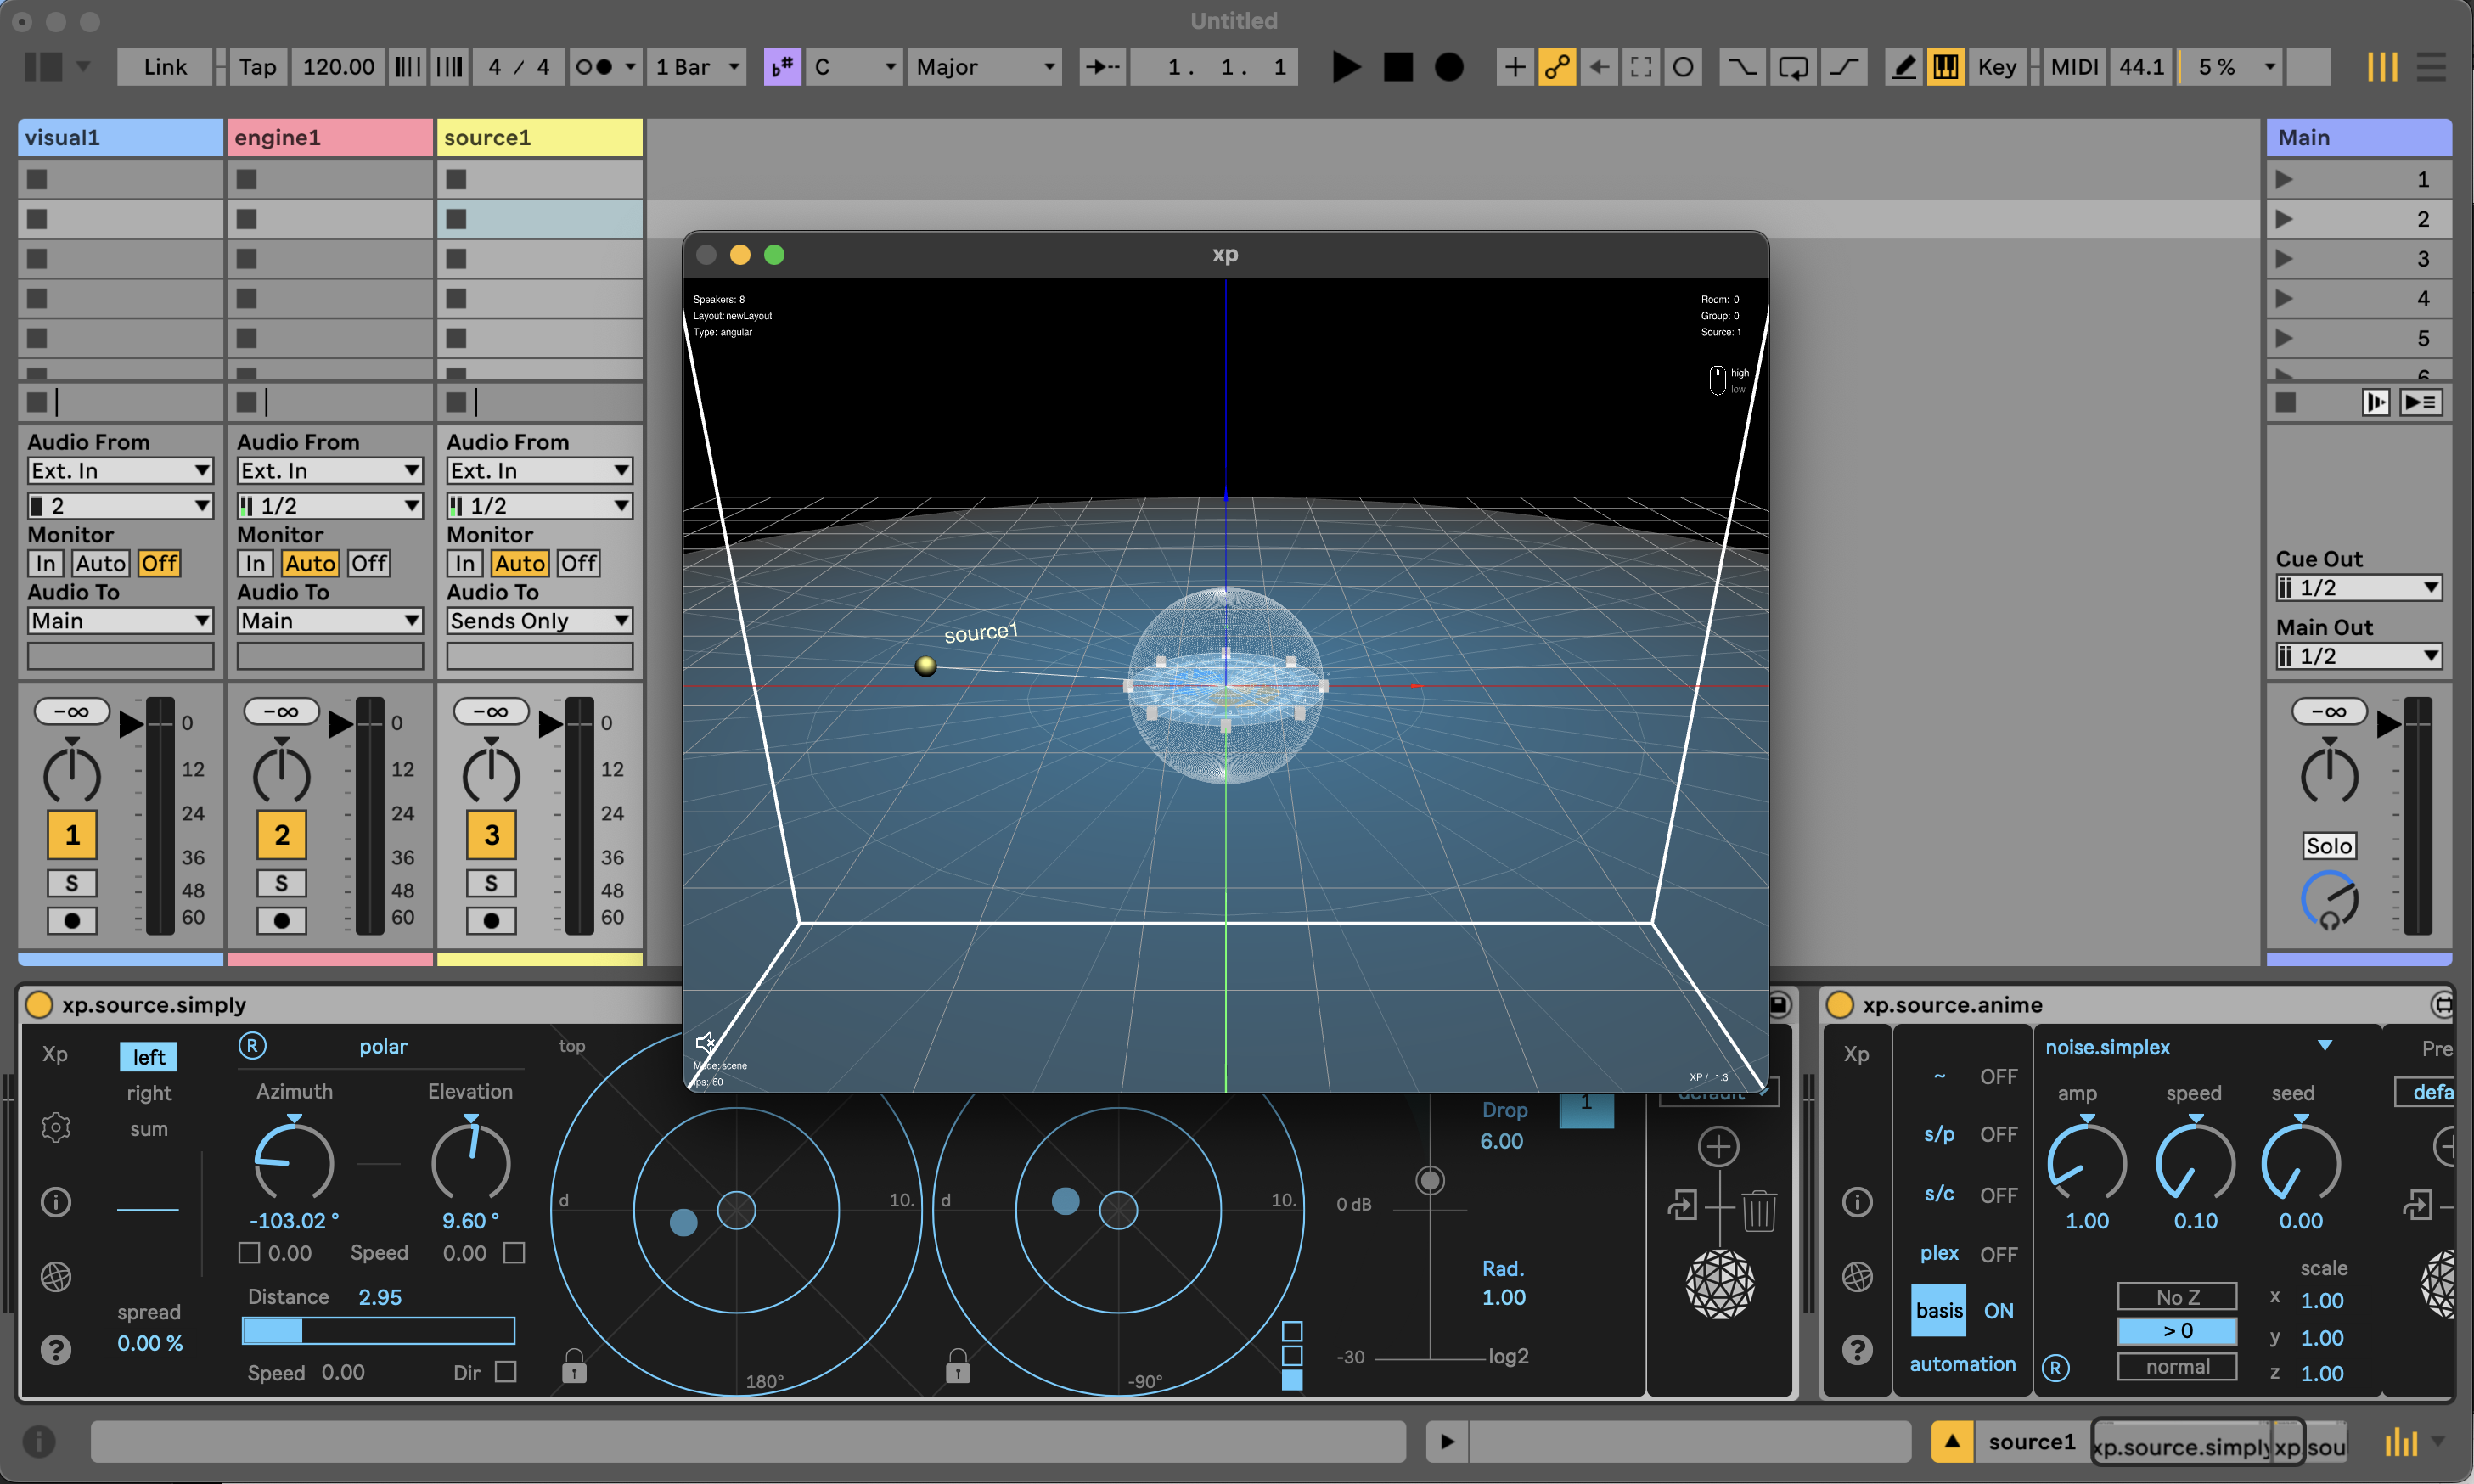Viewport: 2474px width, 1484px height.
Task: Click the Play button in the transport bar
Action: point(1346,67)
